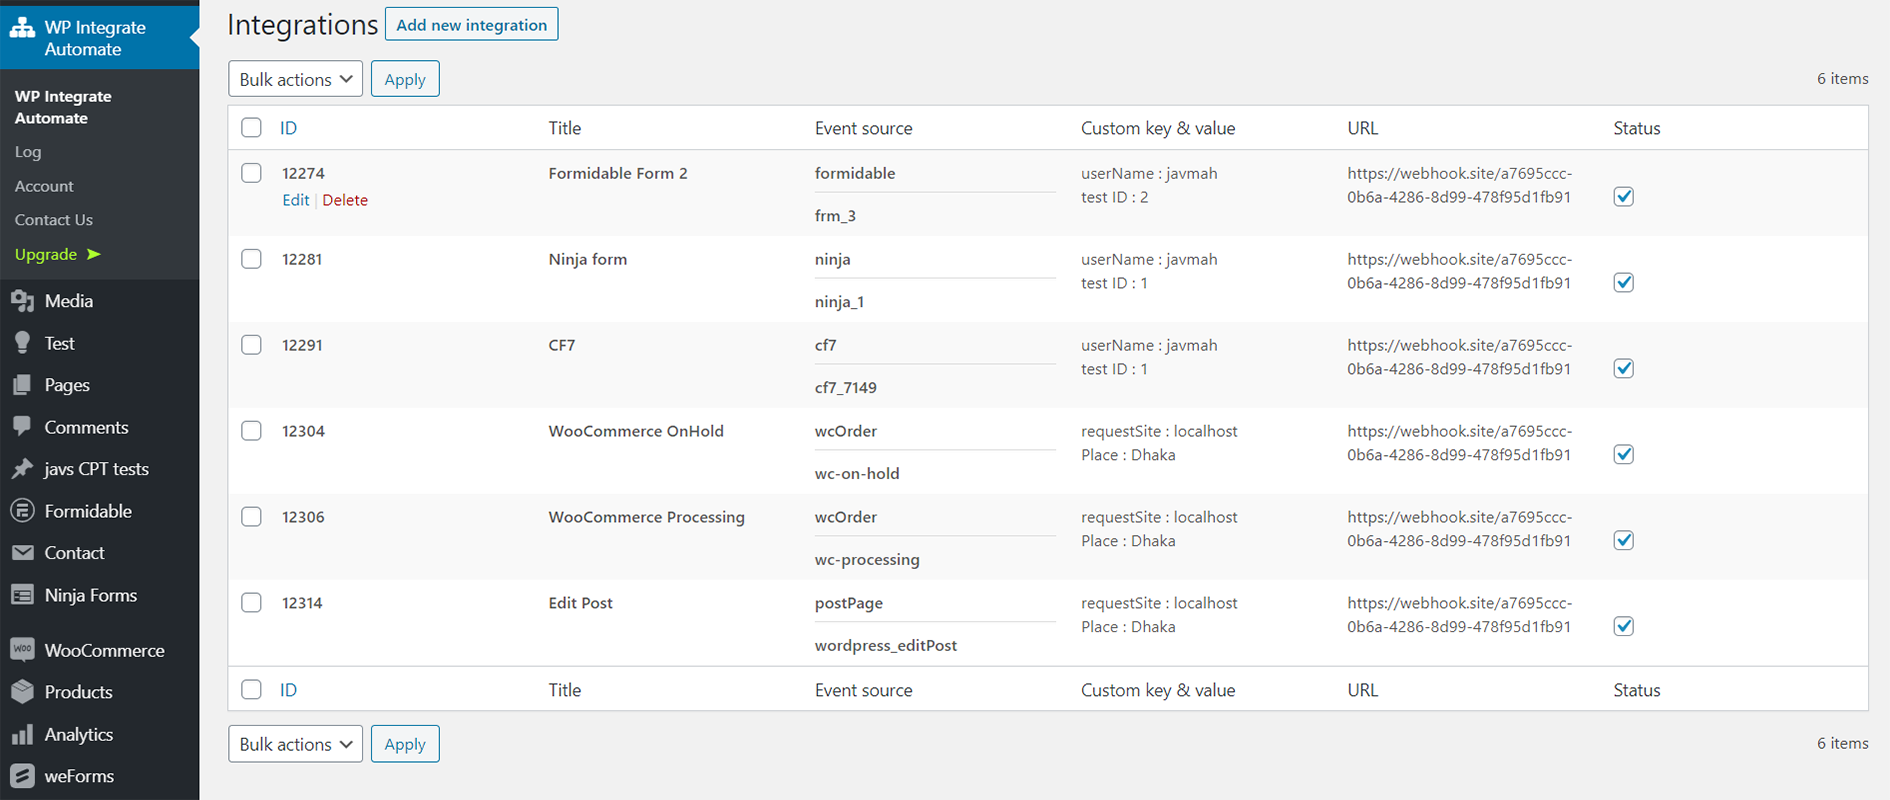Select integration 12274 row checkbox
Viewport: 1890px width, 800px height.
coord(252,173)
